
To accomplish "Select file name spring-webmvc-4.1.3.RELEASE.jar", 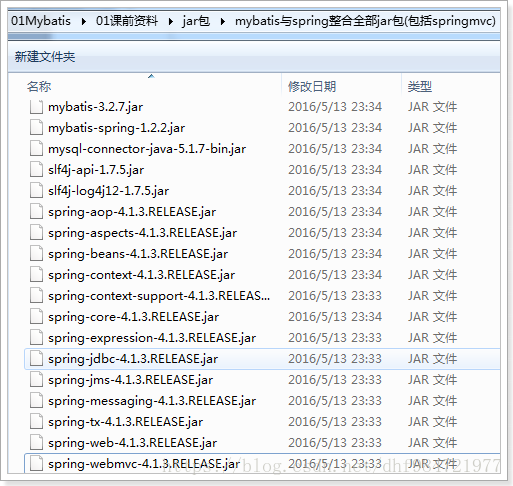I will click(144, 464).
